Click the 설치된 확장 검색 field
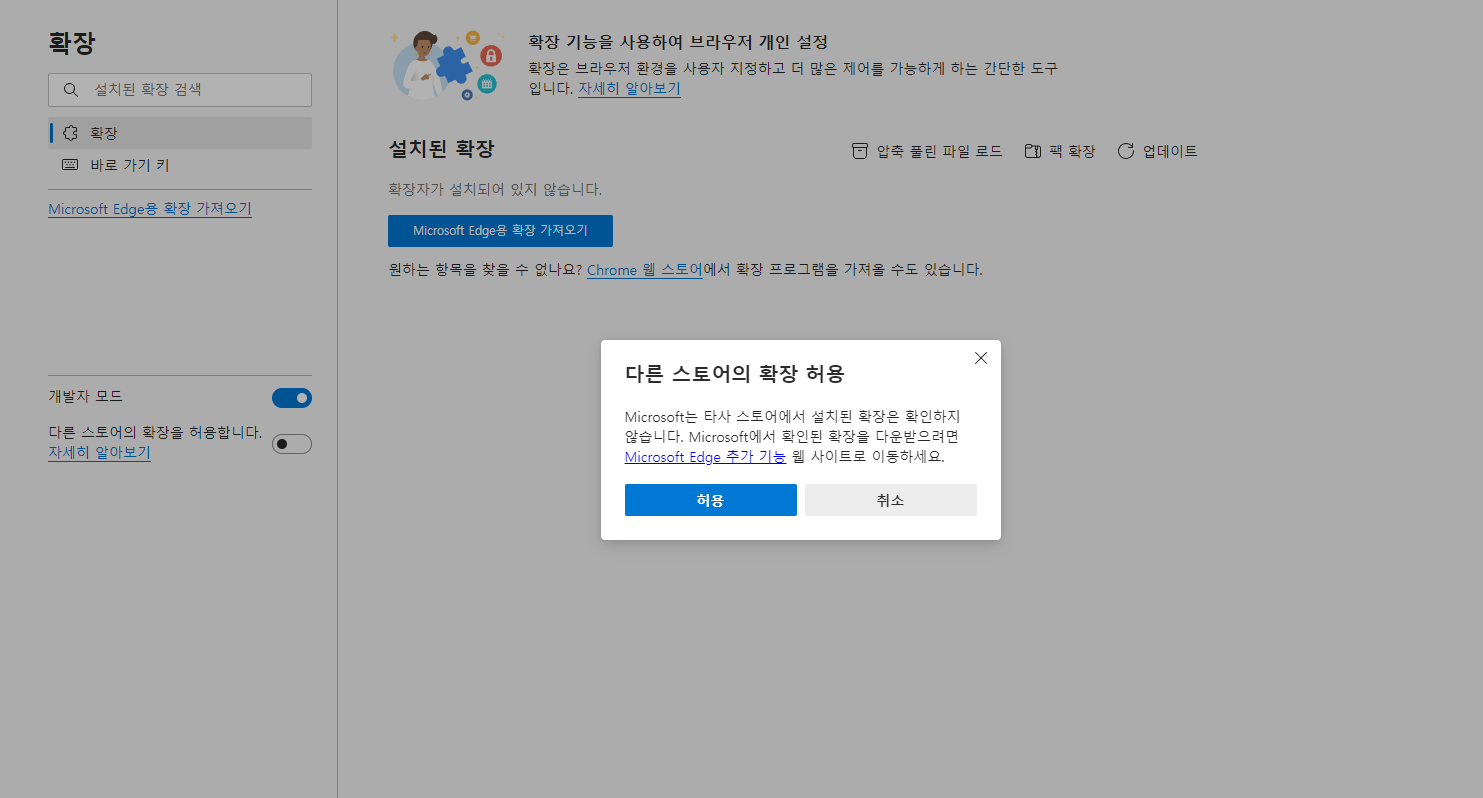Viewport: 1483px width, 798px height. tap(180, 89)
